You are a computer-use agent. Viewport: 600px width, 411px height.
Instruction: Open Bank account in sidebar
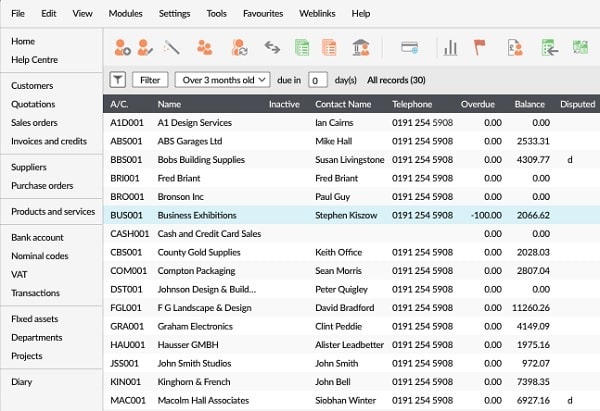pyautogui.click(x=38, y=238)
